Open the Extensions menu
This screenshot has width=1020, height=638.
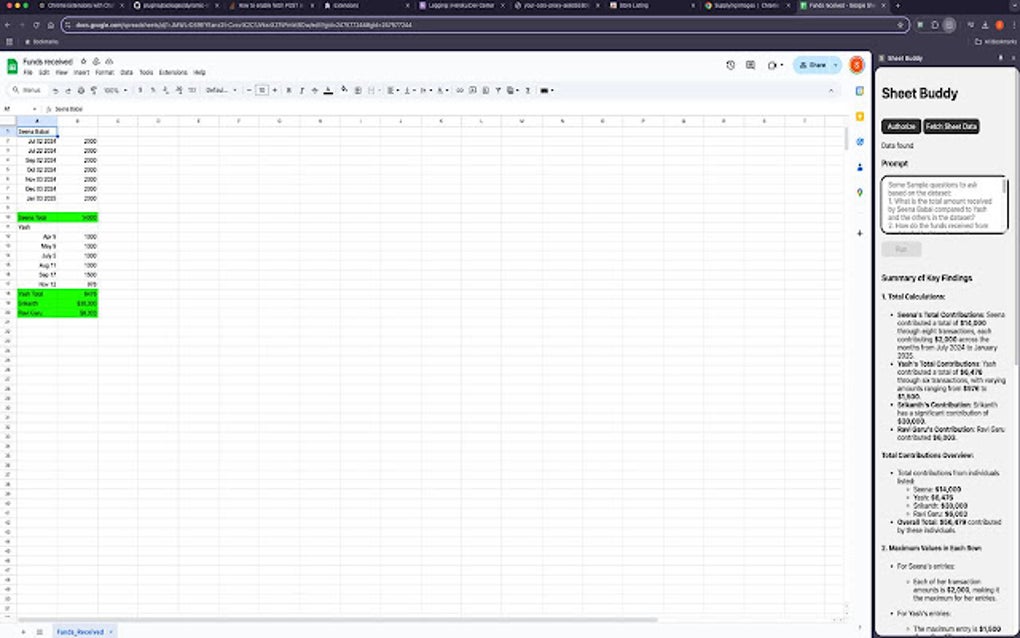pos(171,72)
